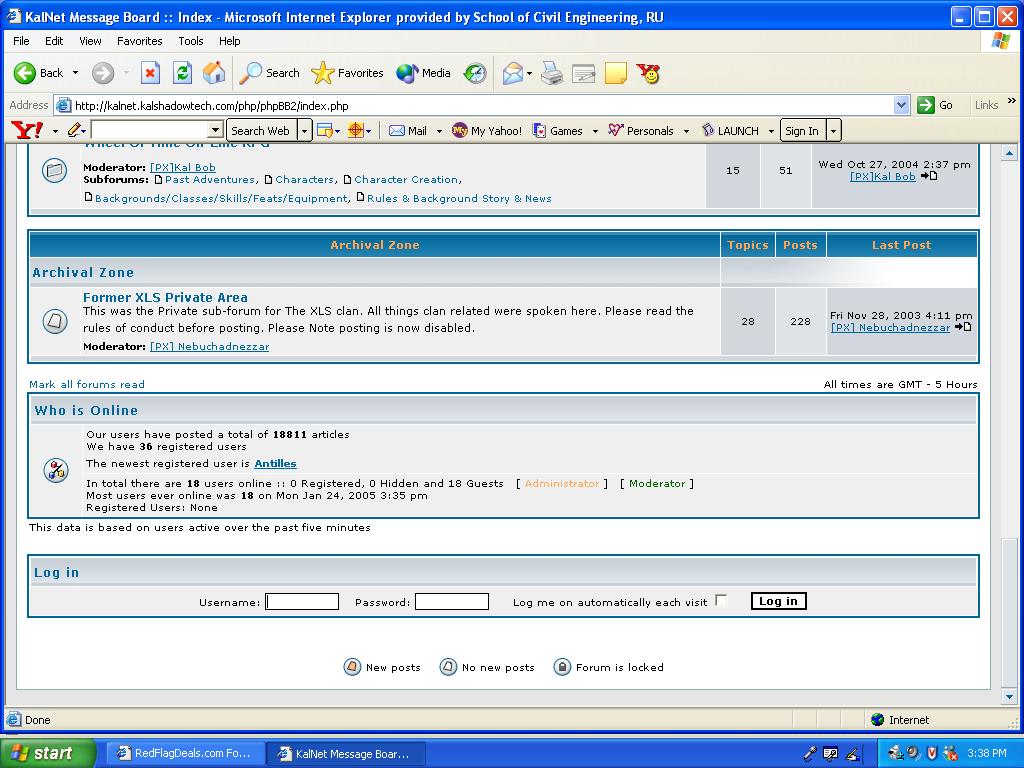
Task: Expand the Sign In dropdown arrow
Action: [833, 131]
